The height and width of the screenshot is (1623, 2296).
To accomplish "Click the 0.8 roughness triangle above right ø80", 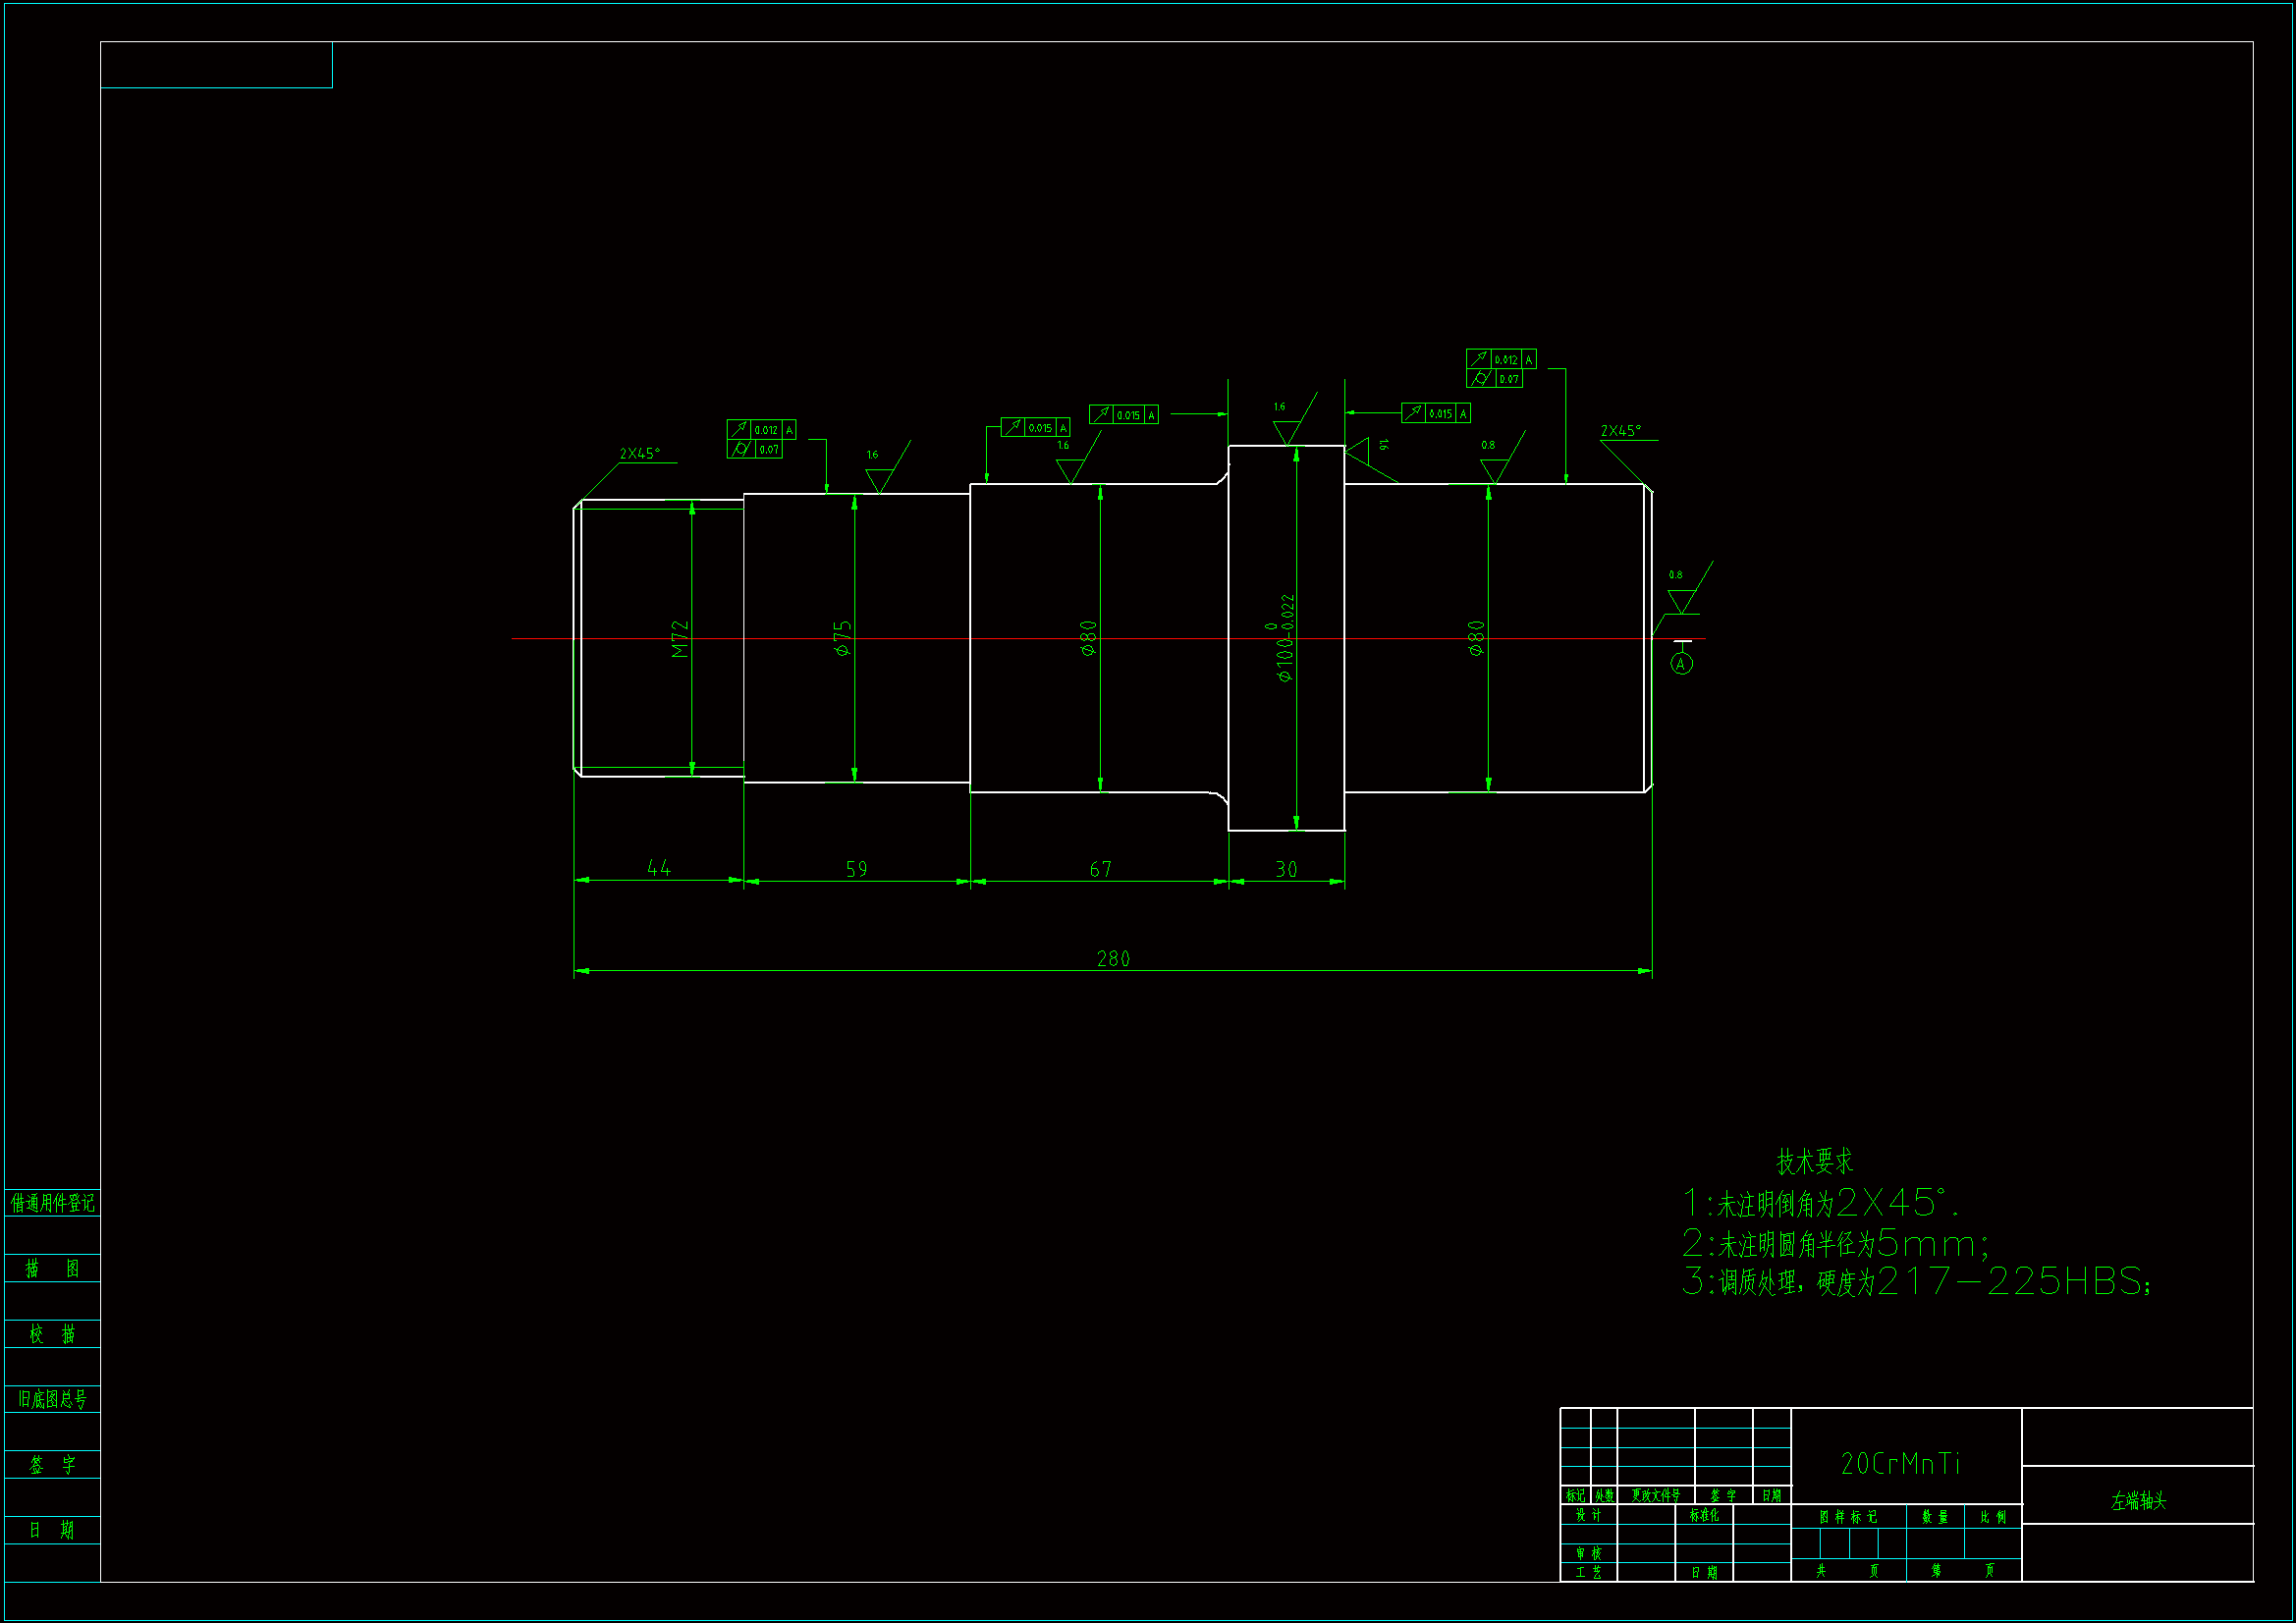I will tap(1494, 470).
